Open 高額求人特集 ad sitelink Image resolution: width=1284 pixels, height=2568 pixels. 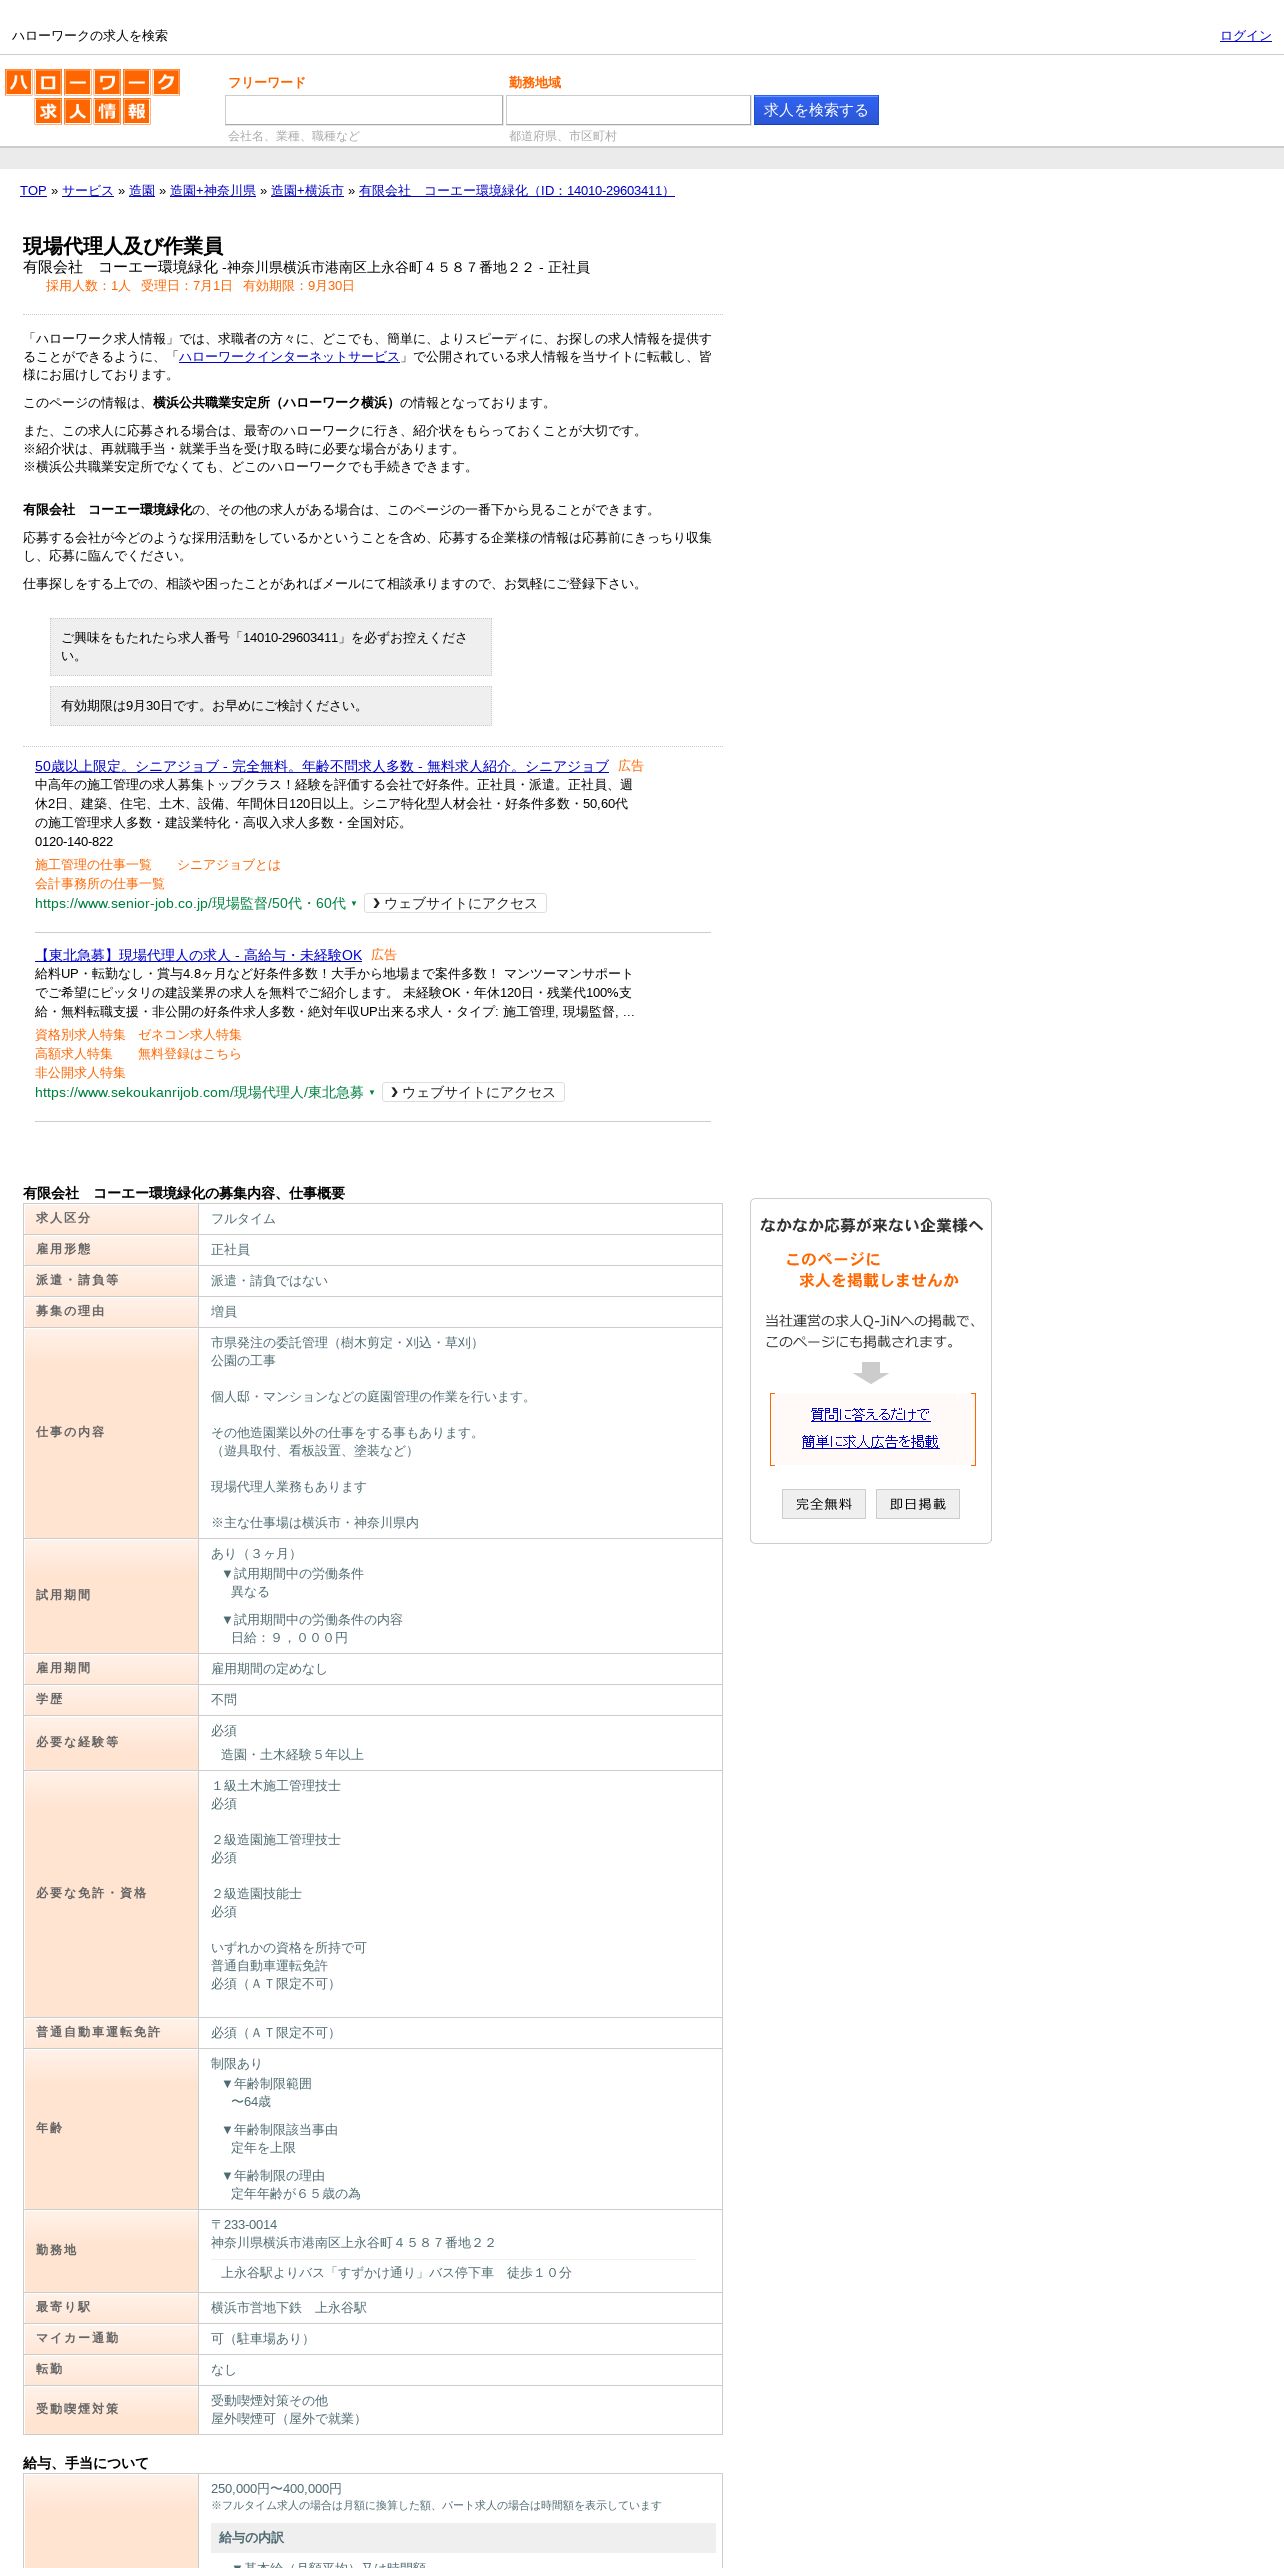pos(74,1054)
